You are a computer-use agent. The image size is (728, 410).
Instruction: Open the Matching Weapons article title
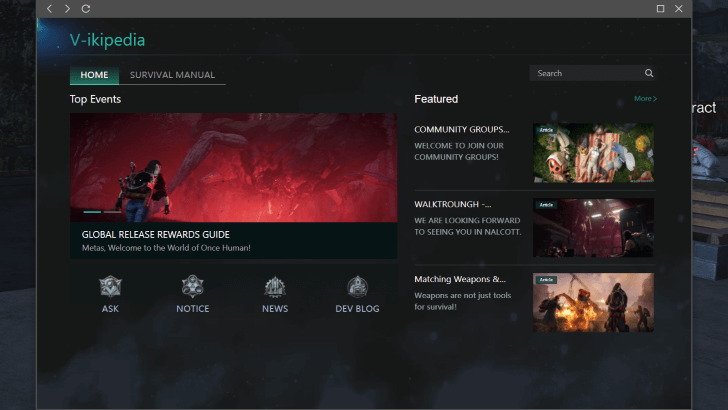[460, 279]
